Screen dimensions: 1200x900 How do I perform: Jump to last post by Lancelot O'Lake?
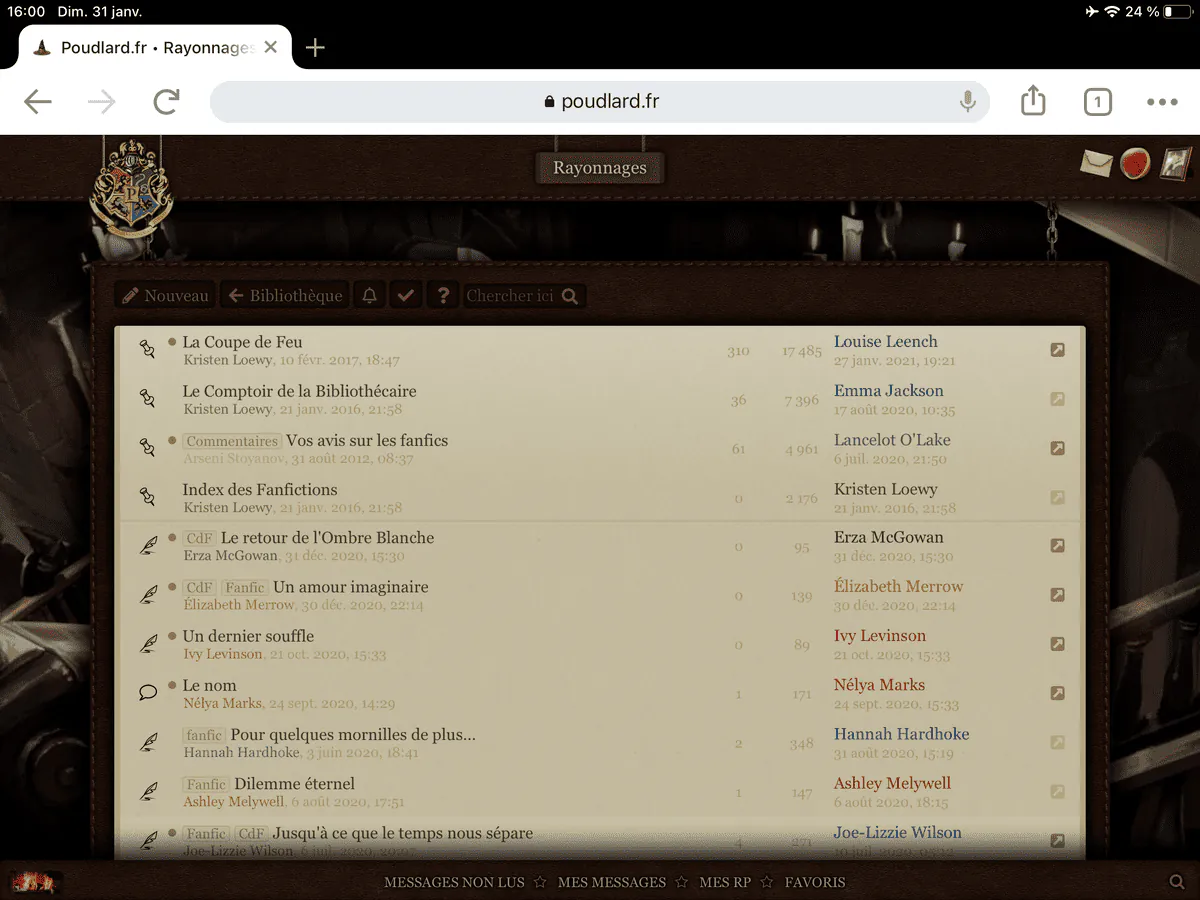pyautogui.click(x=1058, y=448)
